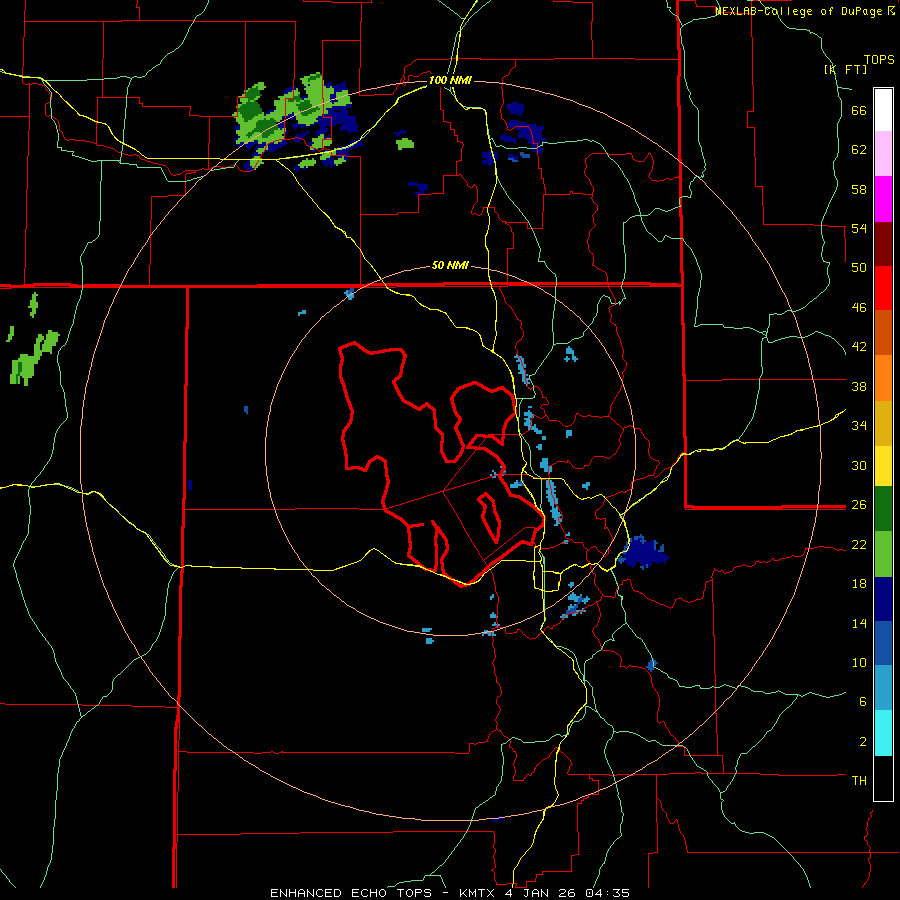Image resolution: width=900 pixels, height=900 pixels.
Task: Select the light blue legend swatch
Action: pyautogui.click(x=883, y=688)
